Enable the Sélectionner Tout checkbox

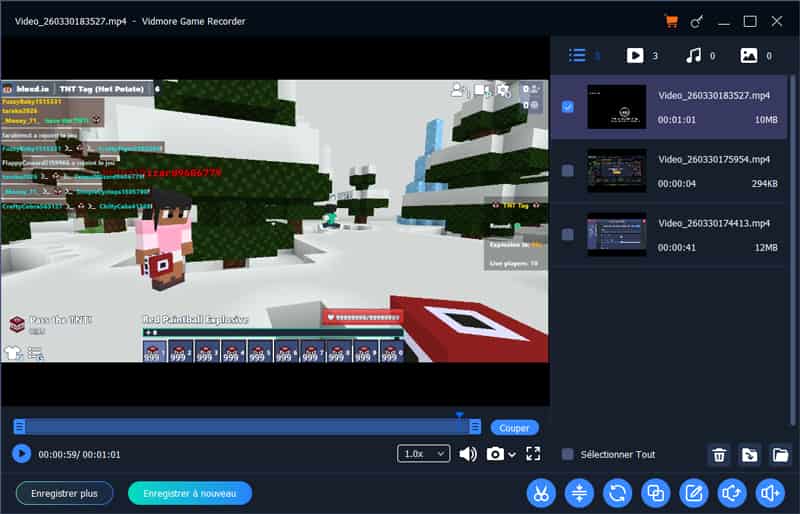pyautogui.click(x=568, y=454)
